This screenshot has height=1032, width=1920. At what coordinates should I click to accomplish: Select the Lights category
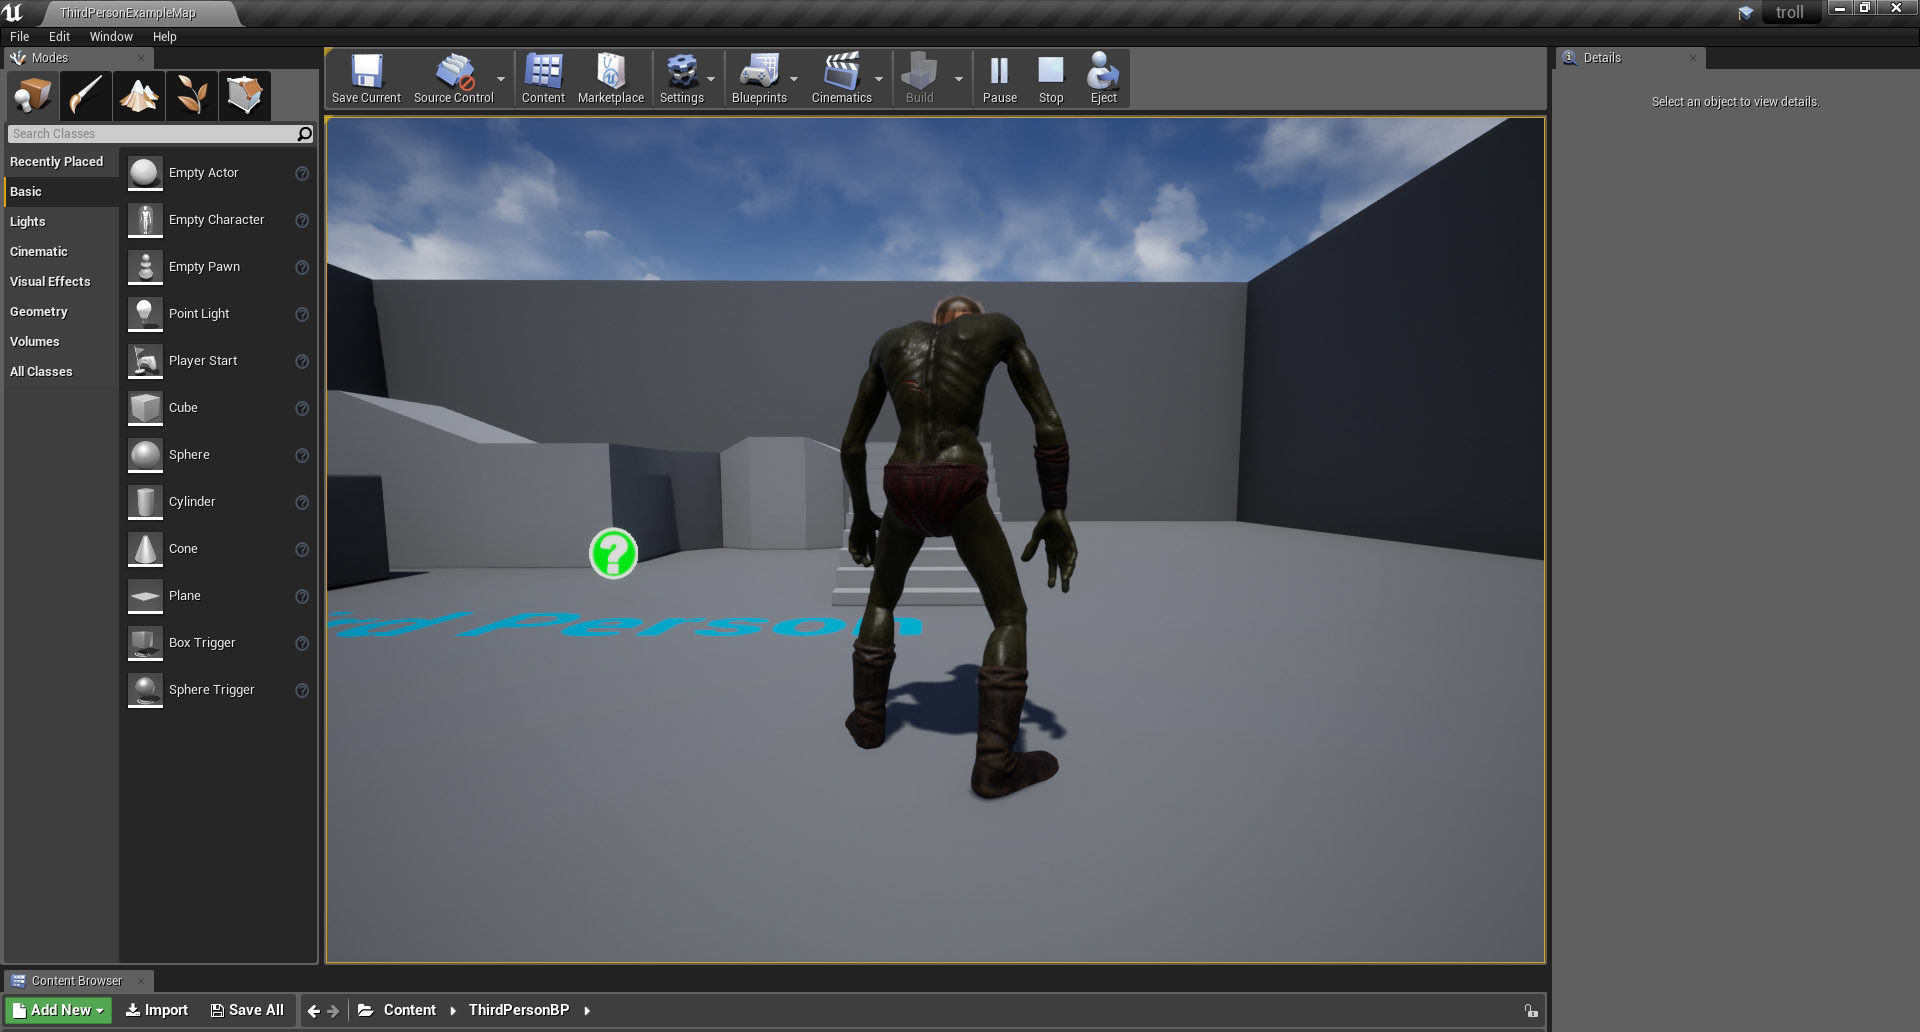click(61, 222)
